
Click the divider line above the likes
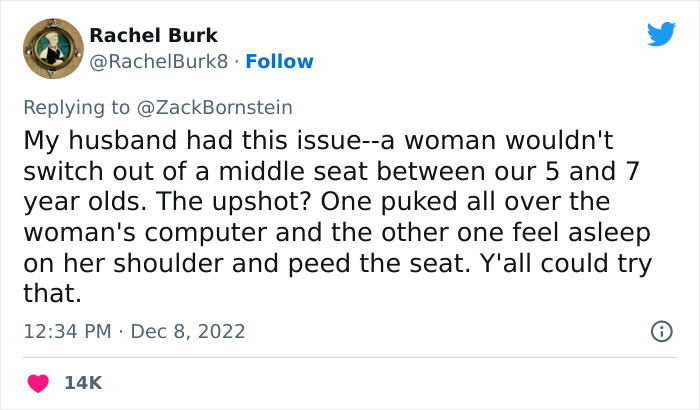pos(350,357)
